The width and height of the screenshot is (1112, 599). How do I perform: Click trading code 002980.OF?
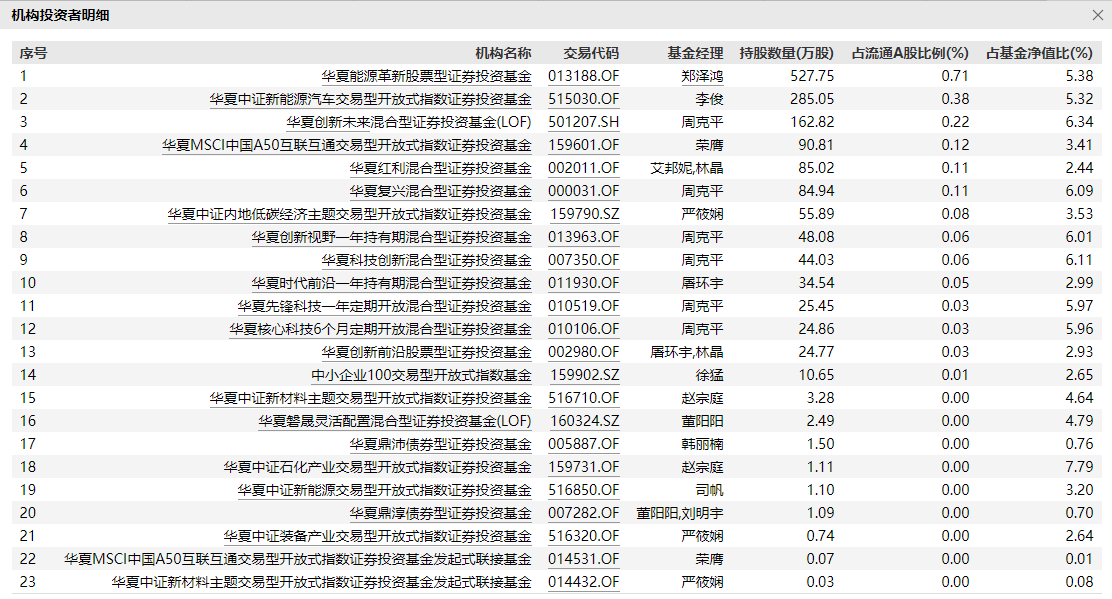point(584,352)
